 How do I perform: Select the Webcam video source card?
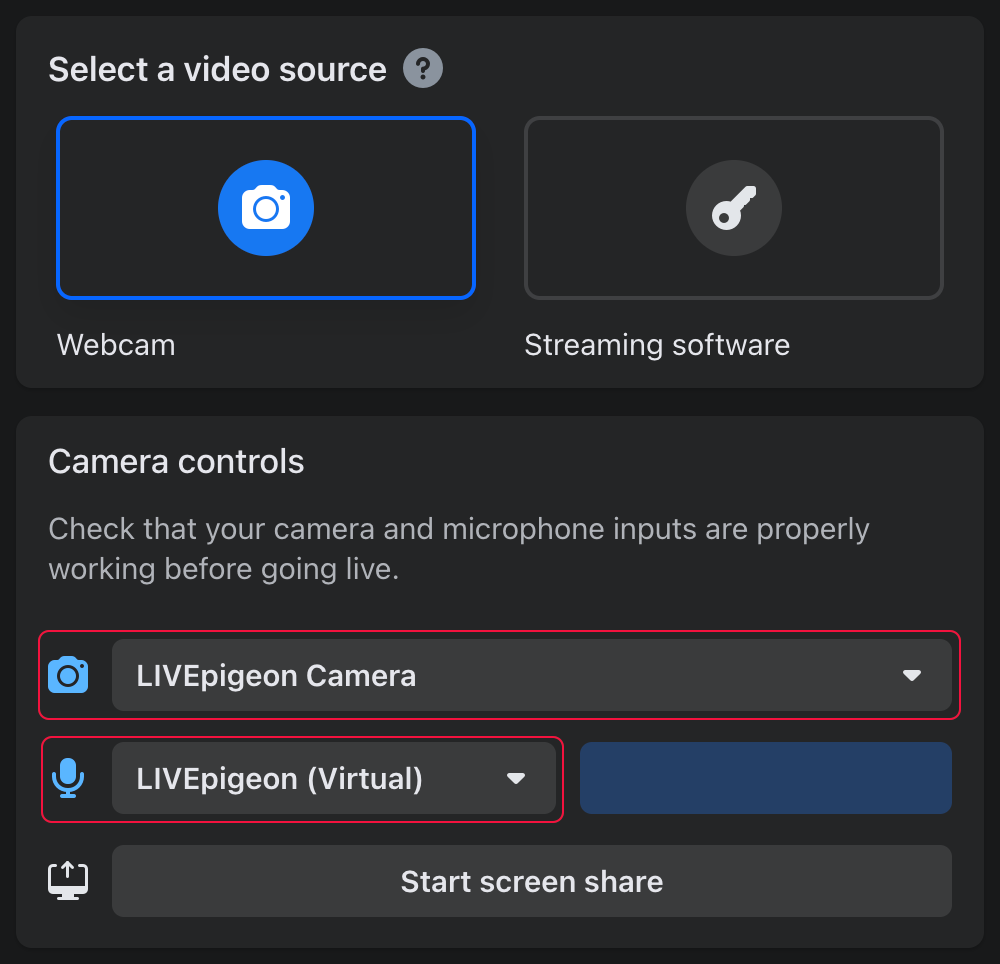click(x=266, y=208)
